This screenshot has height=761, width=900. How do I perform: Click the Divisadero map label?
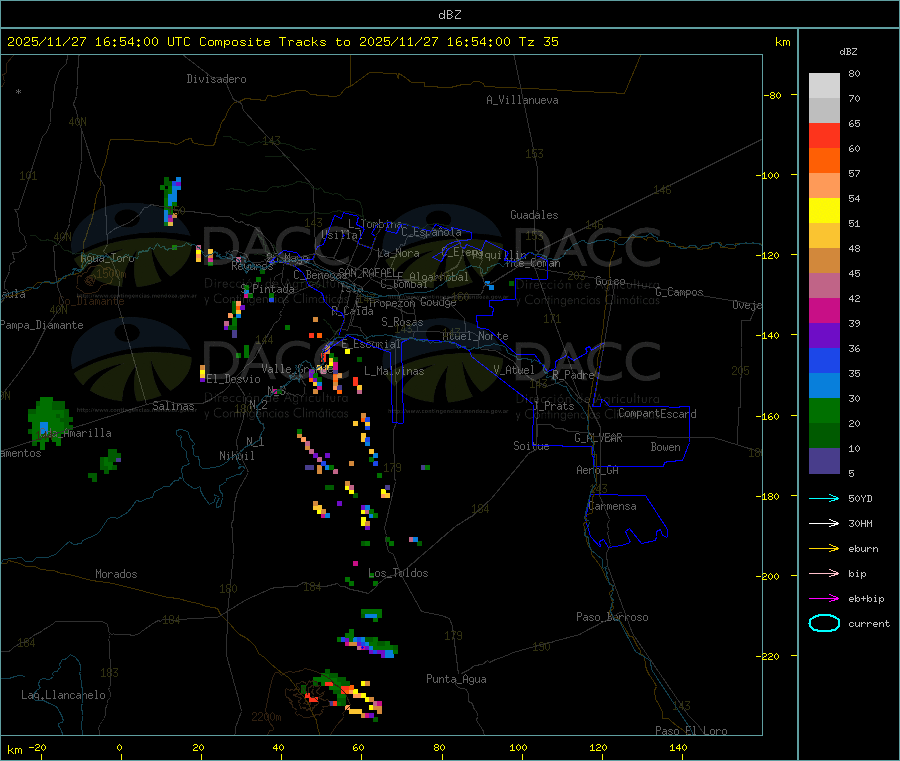[216, 79]
